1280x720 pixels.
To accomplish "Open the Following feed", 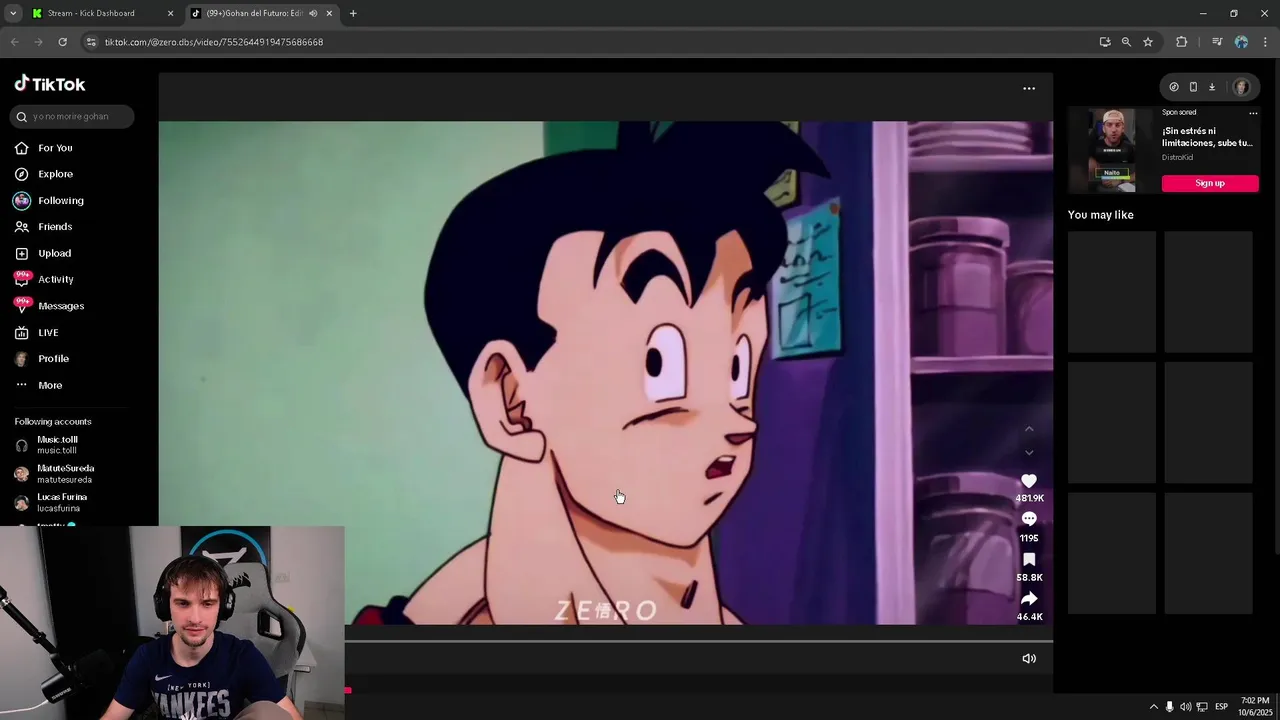I will tap(60, 200).
